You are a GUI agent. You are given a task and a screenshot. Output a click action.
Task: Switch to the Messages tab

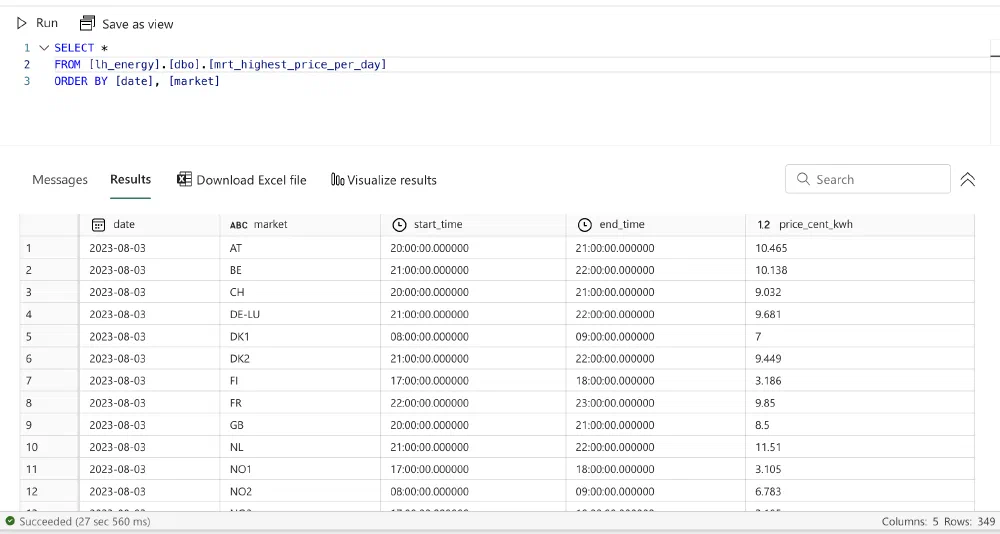click(x=60, y=180)
